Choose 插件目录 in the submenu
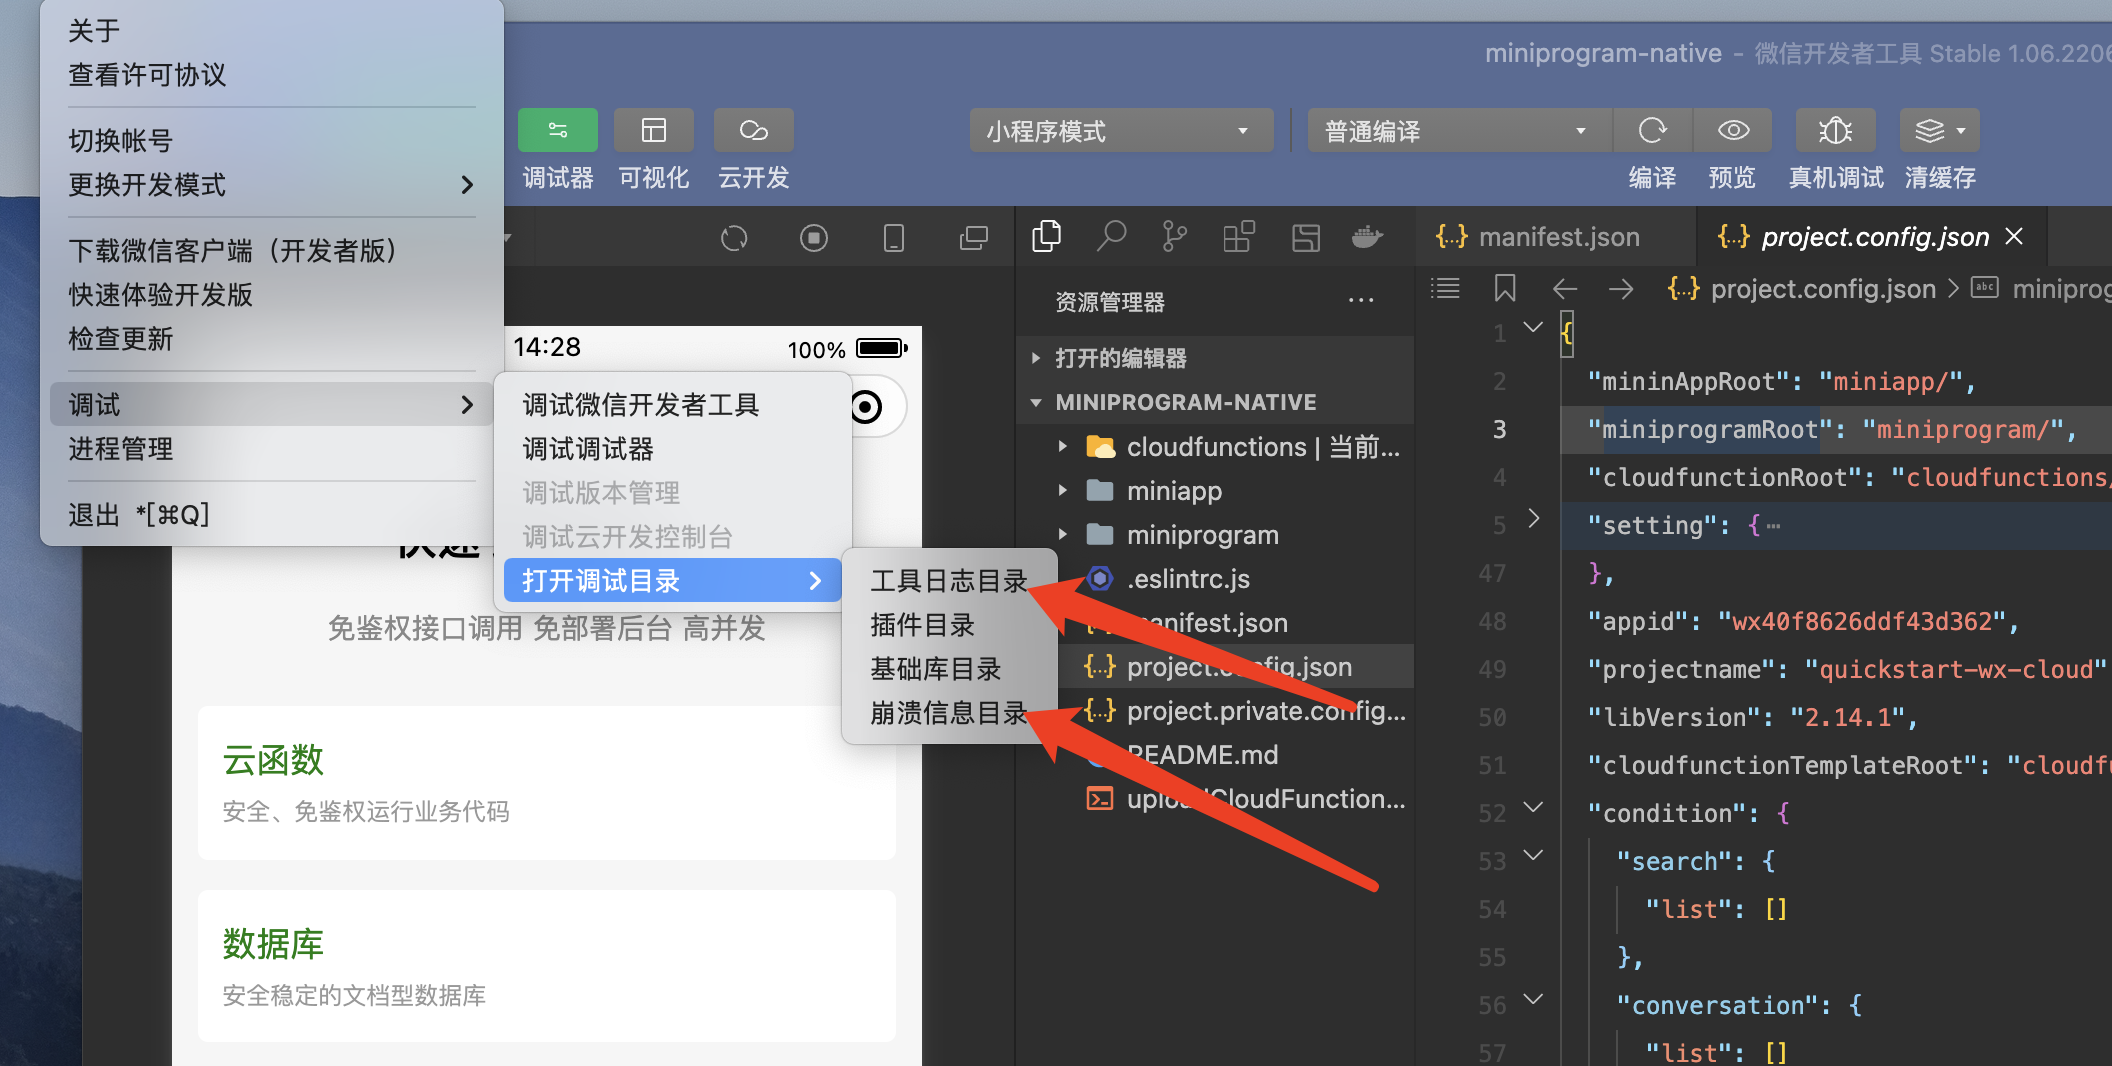The height and width of the screenshot is (1066, 2112). [949, 625]
